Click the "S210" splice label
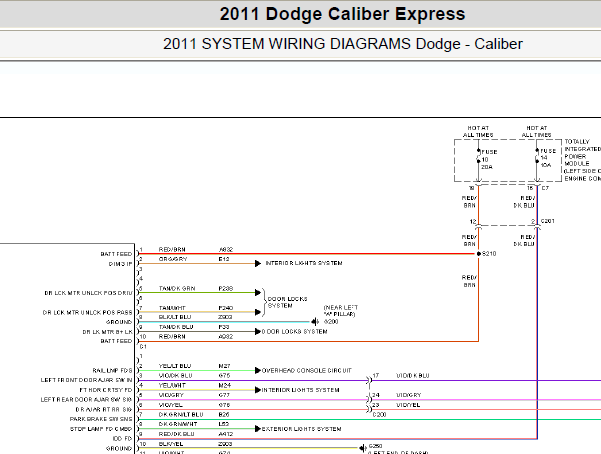 pyautogui.click(x=489, y=253)
